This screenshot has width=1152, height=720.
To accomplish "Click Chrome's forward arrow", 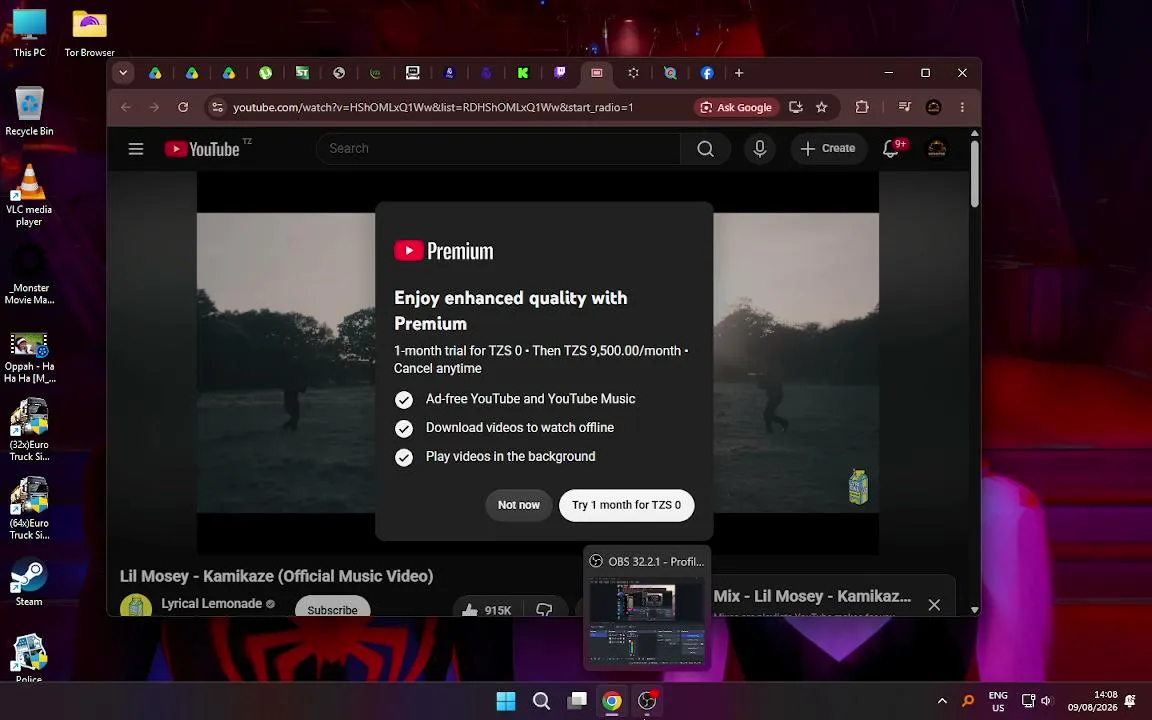I will (154, 107).
